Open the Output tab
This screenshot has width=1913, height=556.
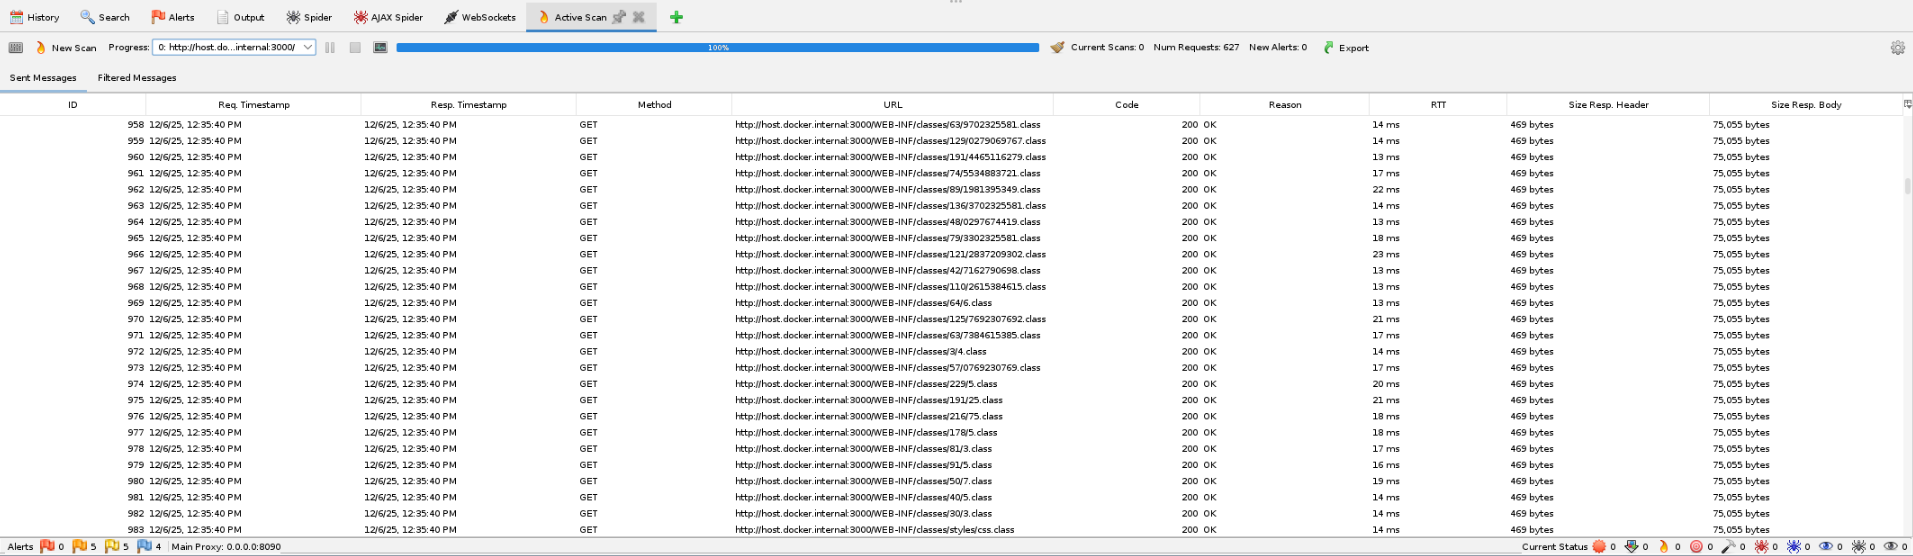click(x=241, y=17)
